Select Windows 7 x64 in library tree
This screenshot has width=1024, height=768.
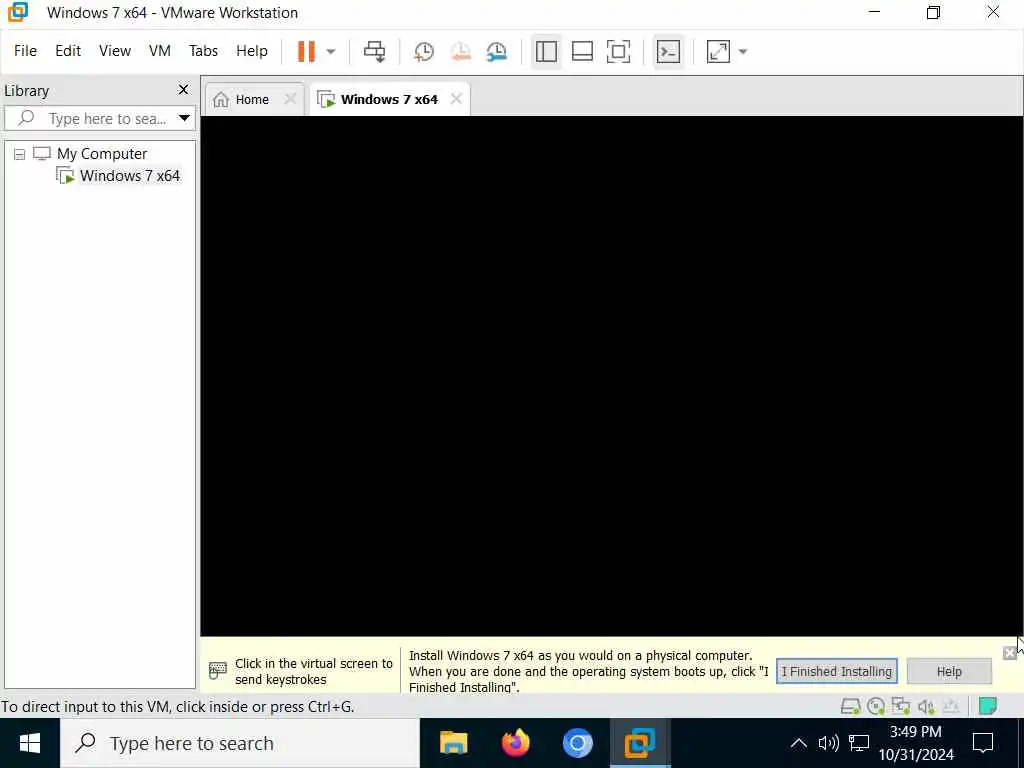point(130,176)
